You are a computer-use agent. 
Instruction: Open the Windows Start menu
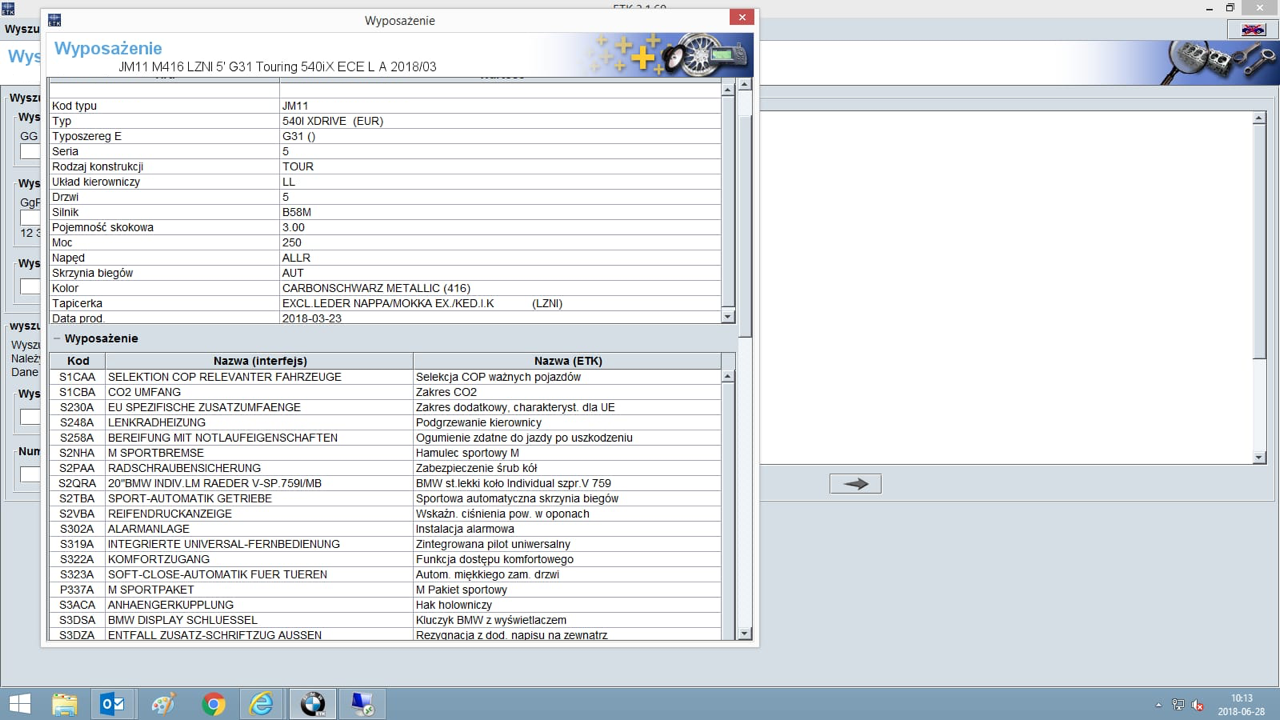[19, 704]
